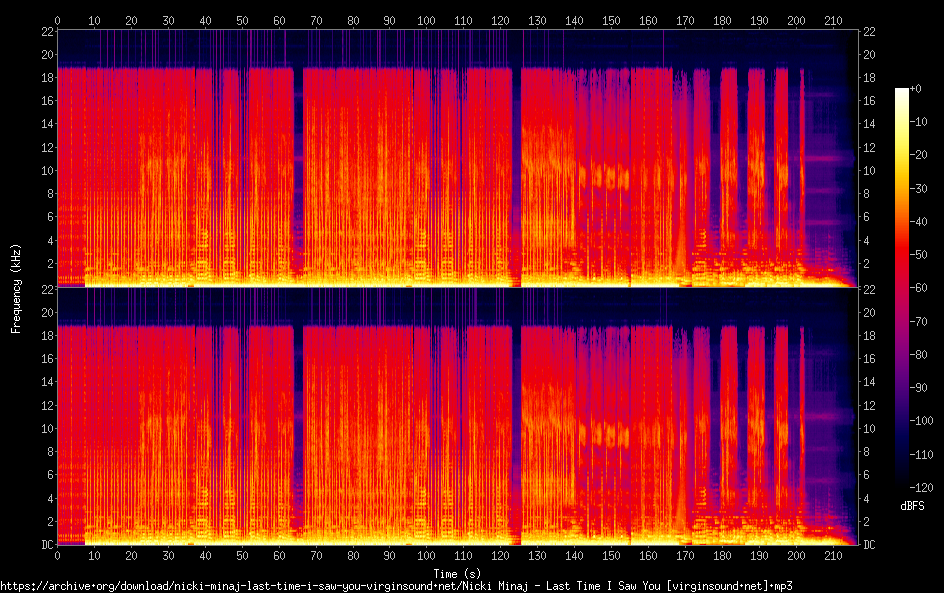
Task: Click the 50 second tick on the bottom time axis
Action: pos(242,557)
